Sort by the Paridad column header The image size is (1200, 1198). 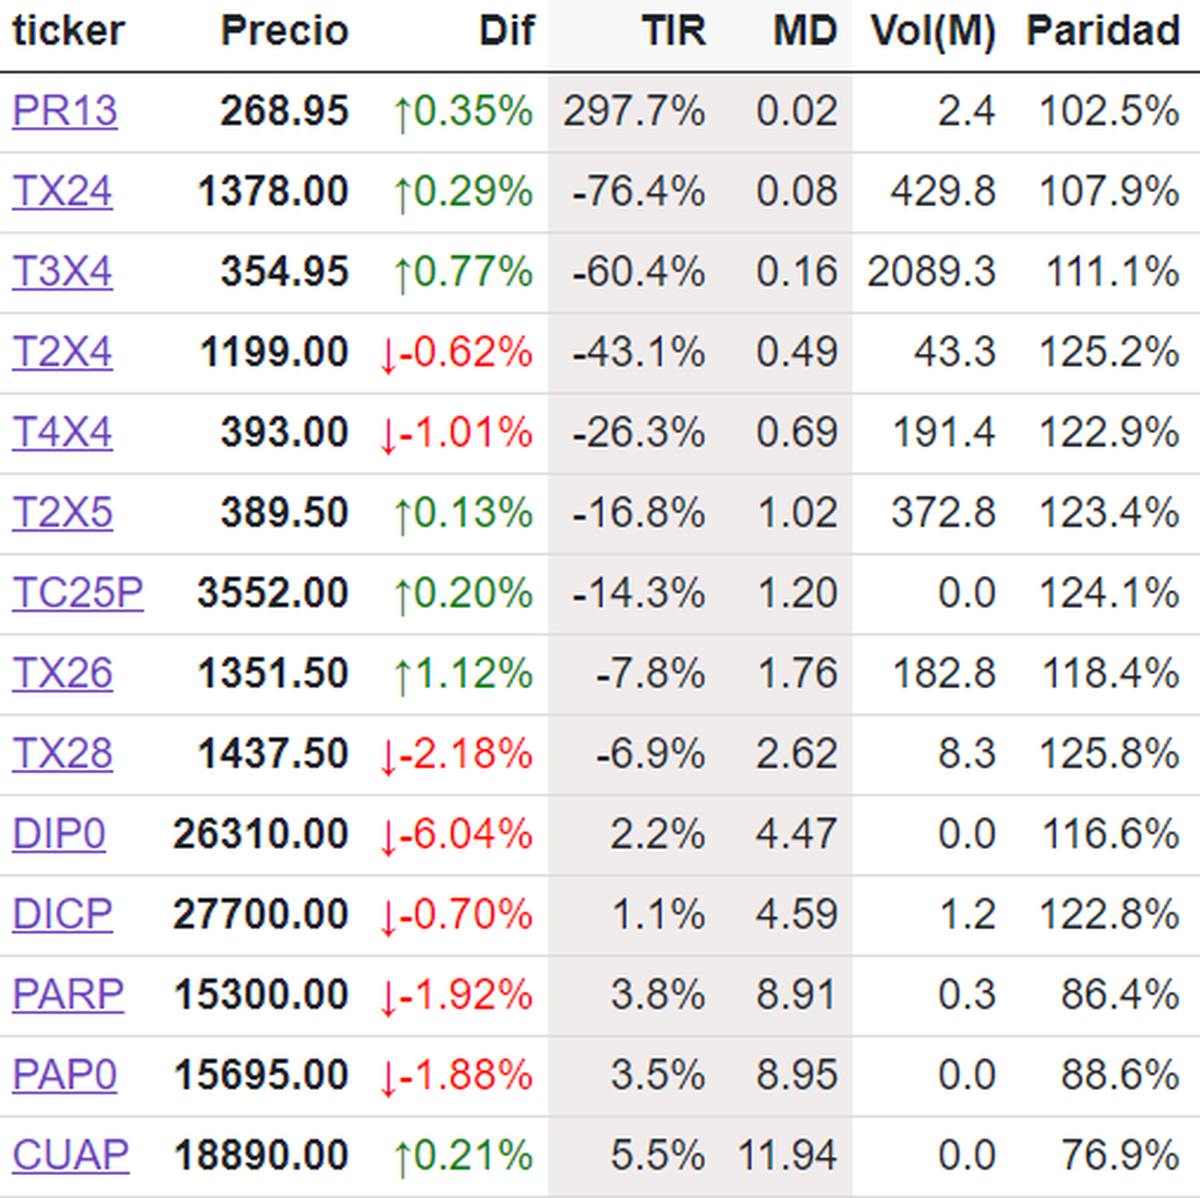click(x=1103, y=31)
